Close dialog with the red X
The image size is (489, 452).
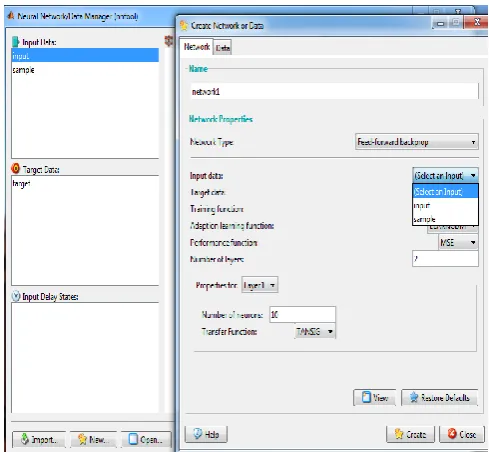[477, 23]
